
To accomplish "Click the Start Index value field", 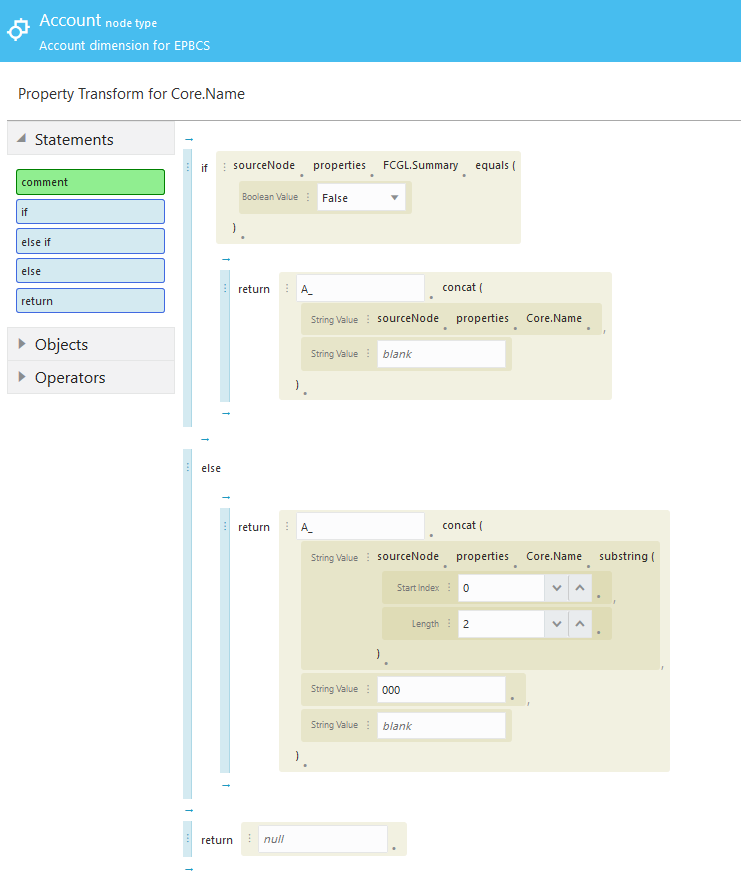I will pyautogui.click(x=501, y=588).
